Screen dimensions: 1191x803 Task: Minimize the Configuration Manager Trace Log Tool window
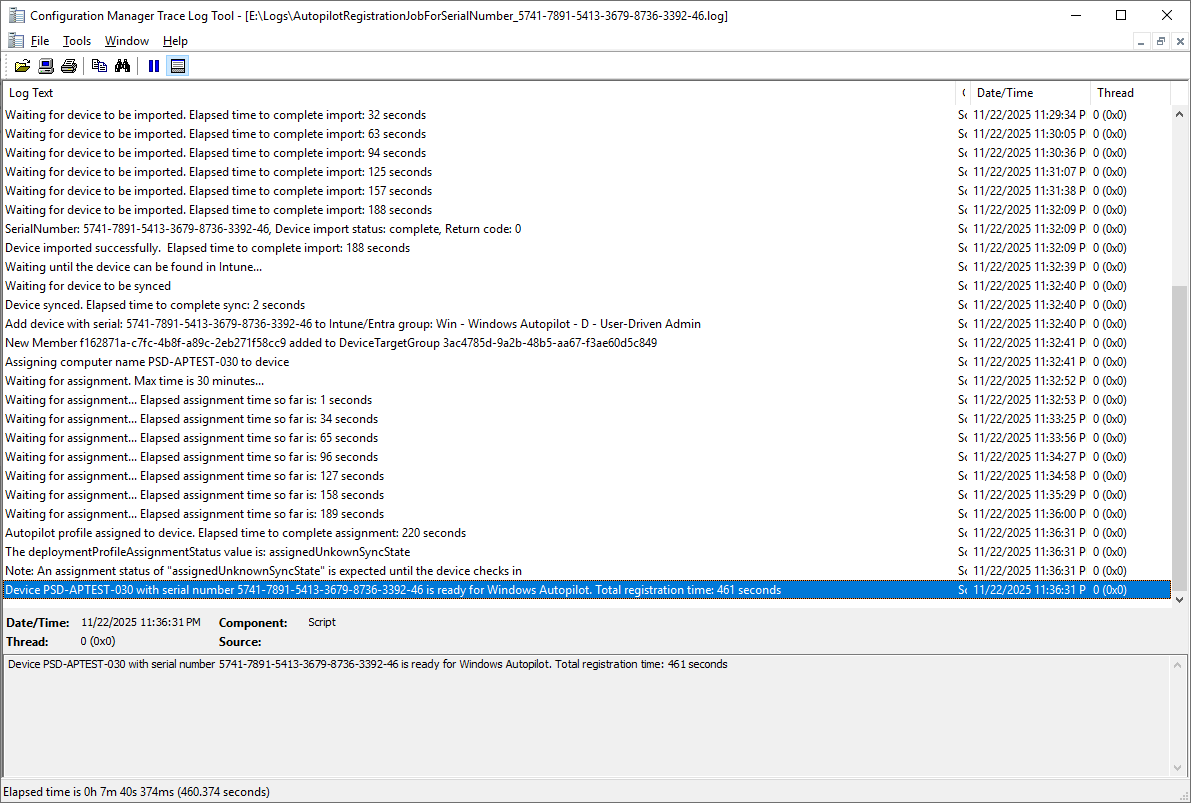tap(1076, 15)
